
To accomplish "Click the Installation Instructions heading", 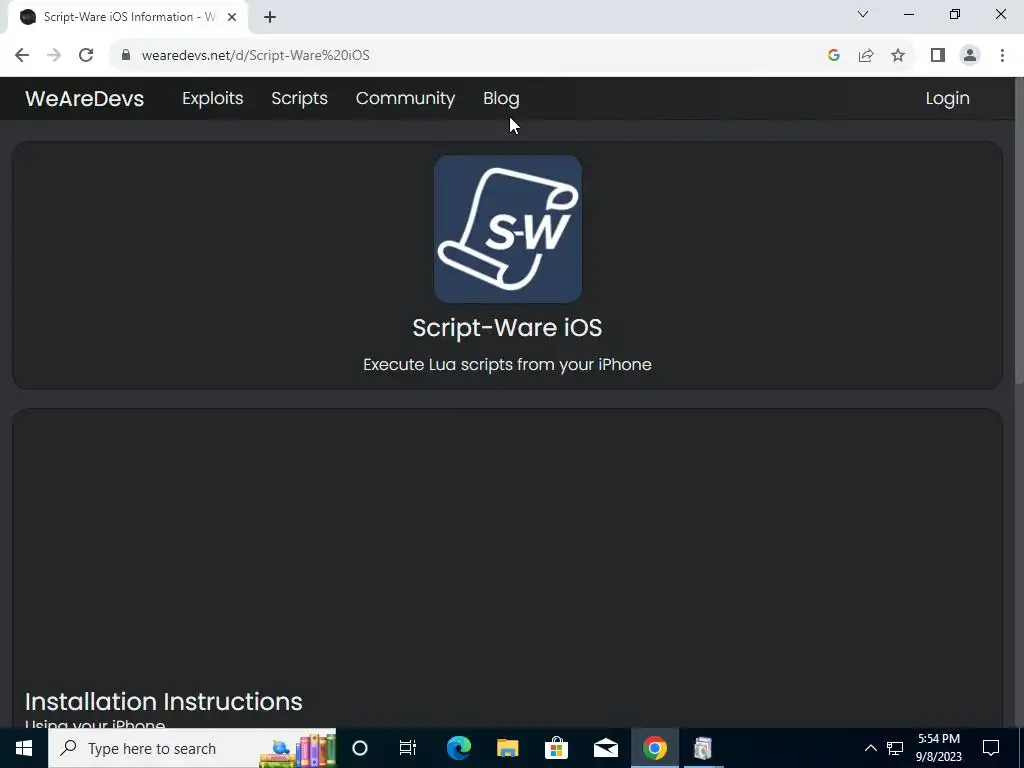I will click(x=163, y=701).
